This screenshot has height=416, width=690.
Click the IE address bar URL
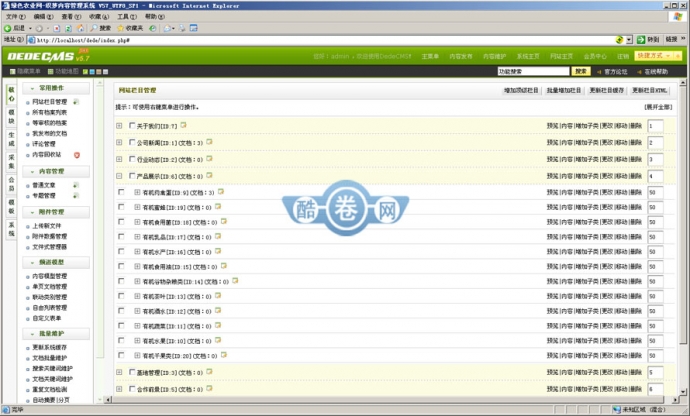point(83,40)
